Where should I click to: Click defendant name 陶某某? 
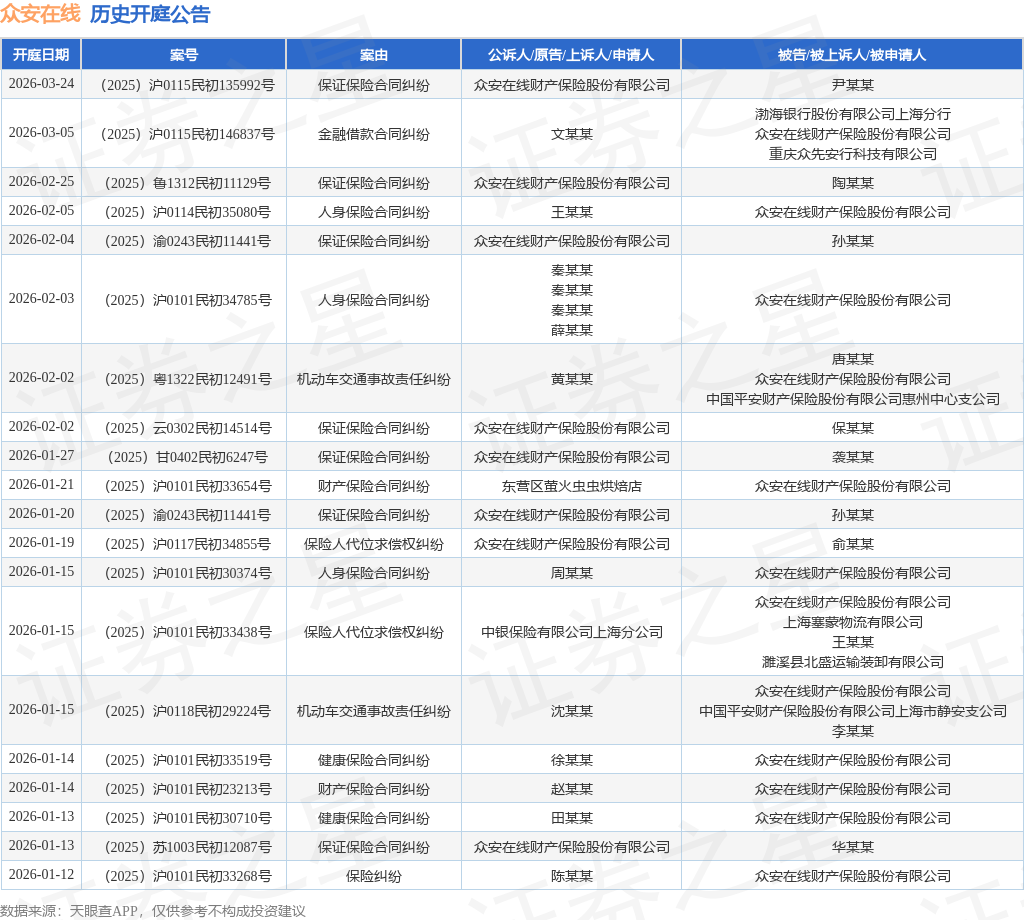click(852, 183)
